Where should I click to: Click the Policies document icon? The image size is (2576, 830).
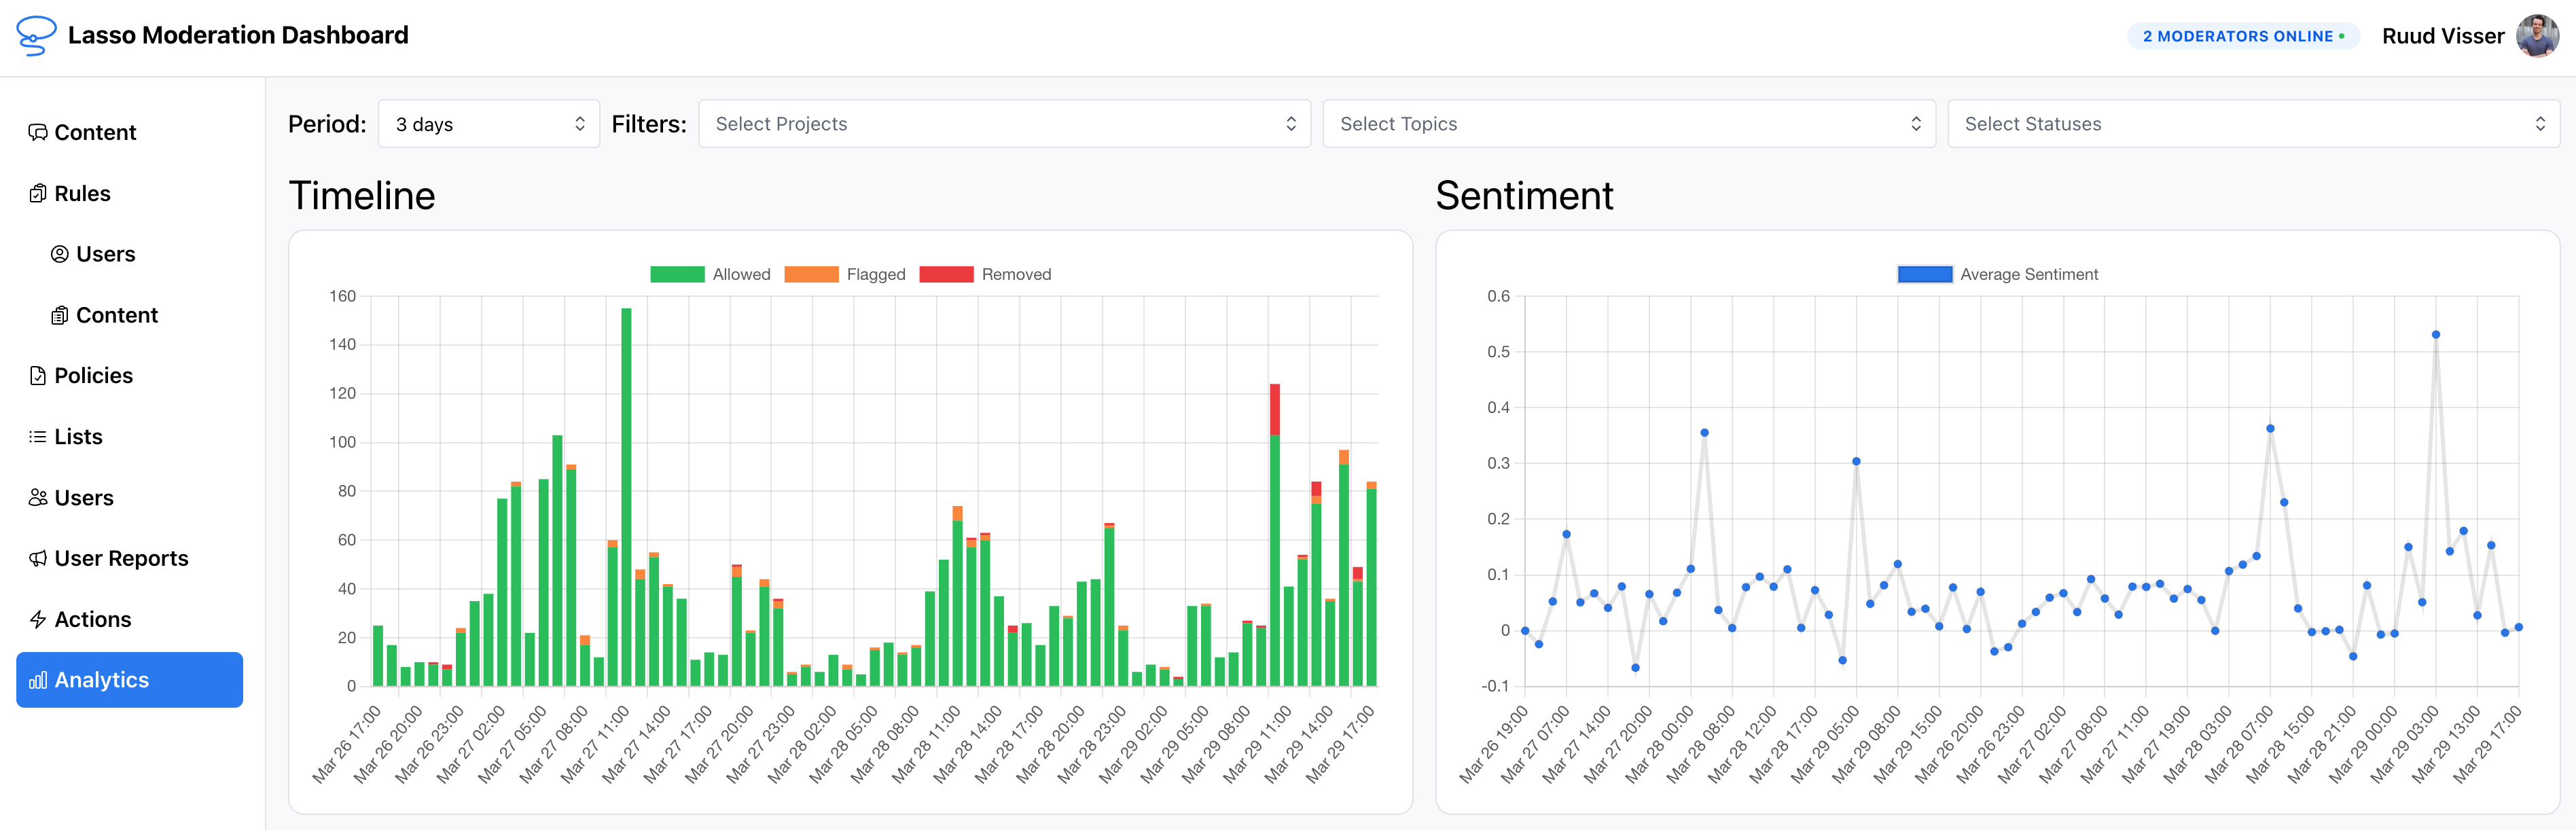point(38,375)
